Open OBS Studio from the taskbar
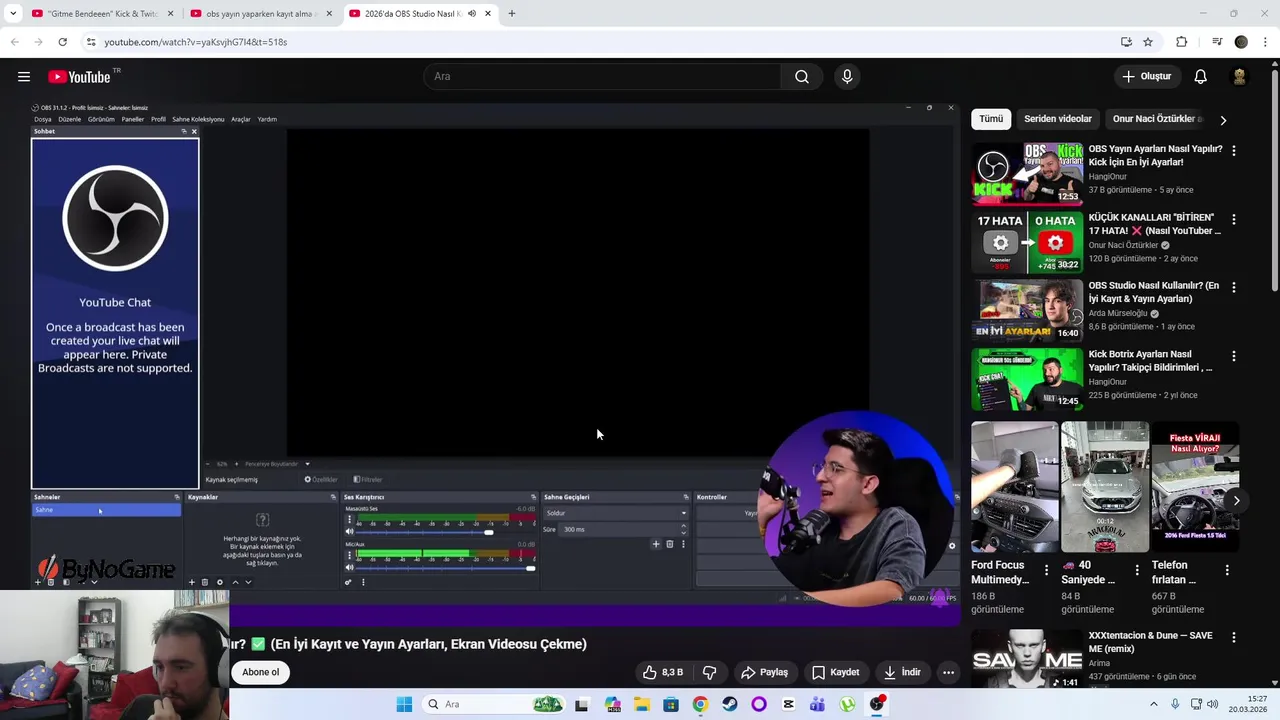Image resolution: width=1280 pixels, height=720 pixels. [877, 704]
